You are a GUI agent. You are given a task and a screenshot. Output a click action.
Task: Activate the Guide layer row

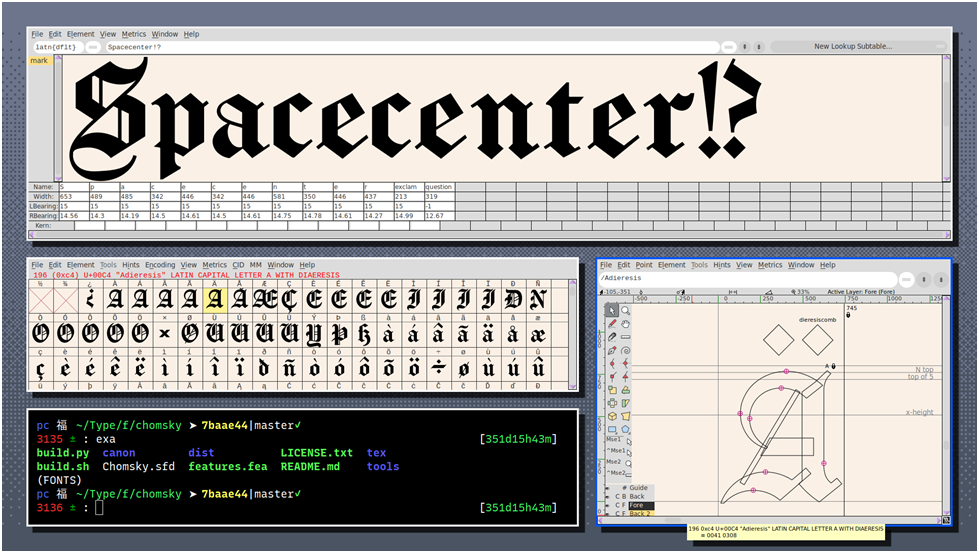click(x=638, y=488)
